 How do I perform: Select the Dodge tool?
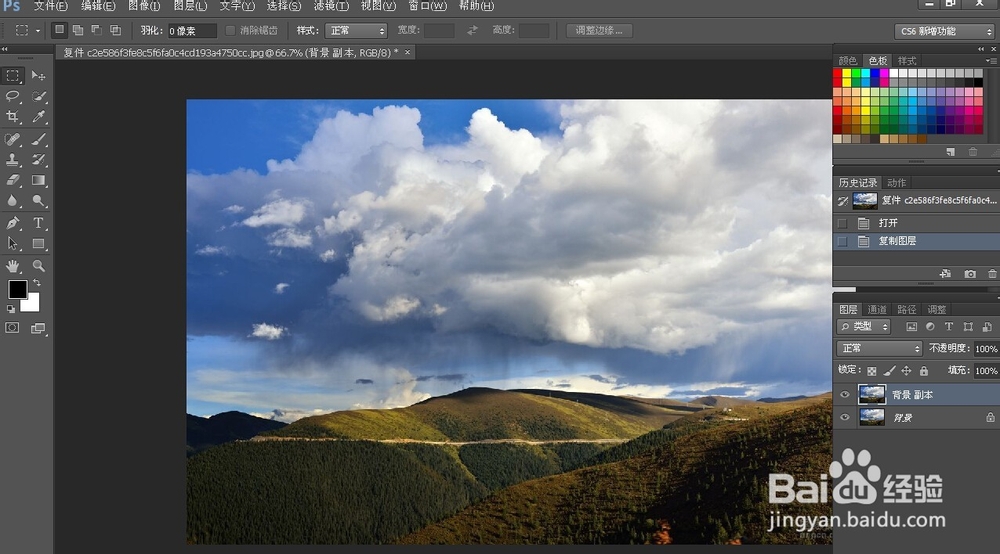(x=38, y=201)
